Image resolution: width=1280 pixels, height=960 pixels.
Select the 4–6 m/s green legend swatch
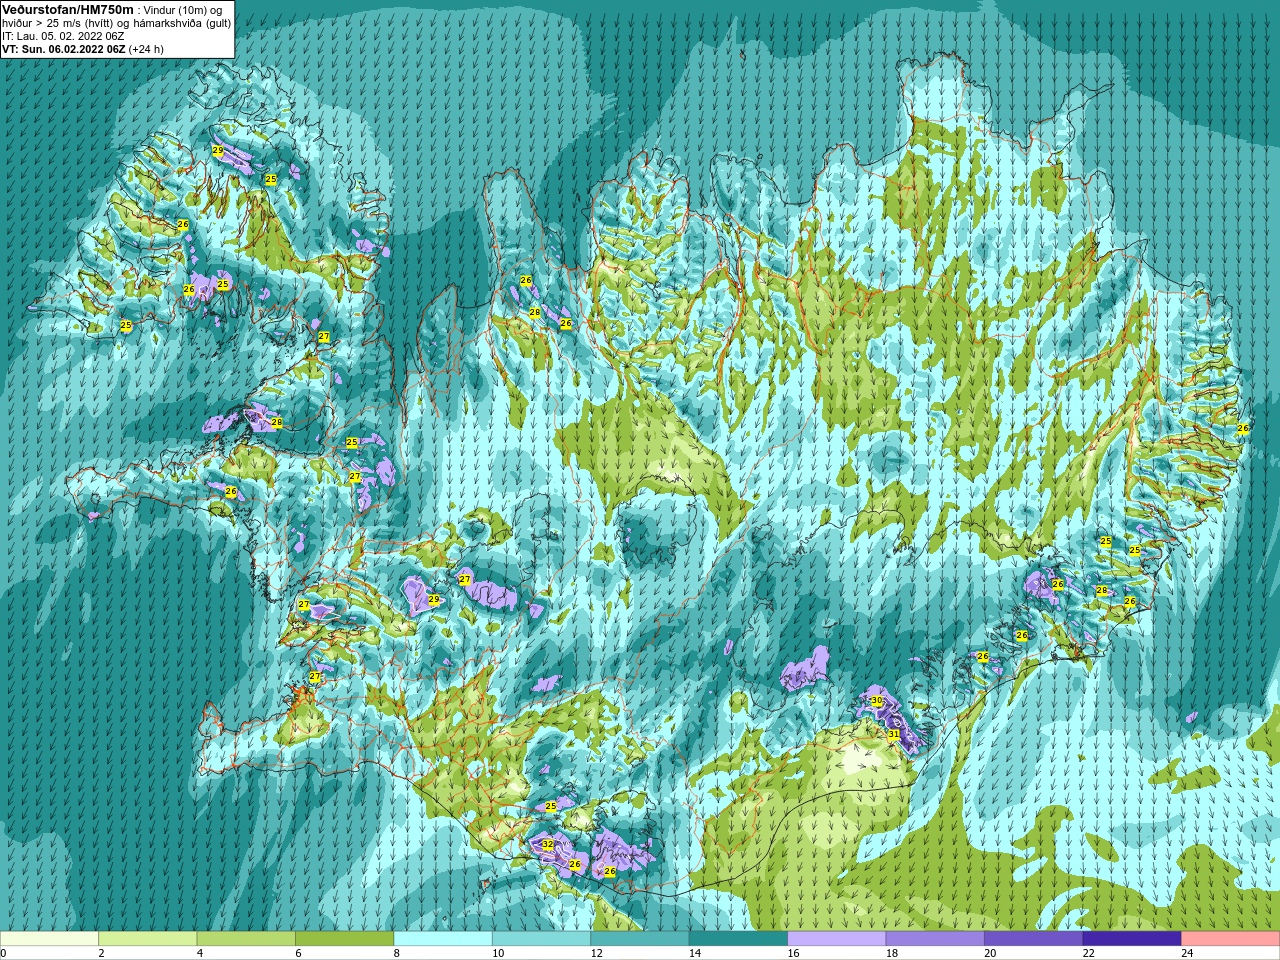click(246, 939)
